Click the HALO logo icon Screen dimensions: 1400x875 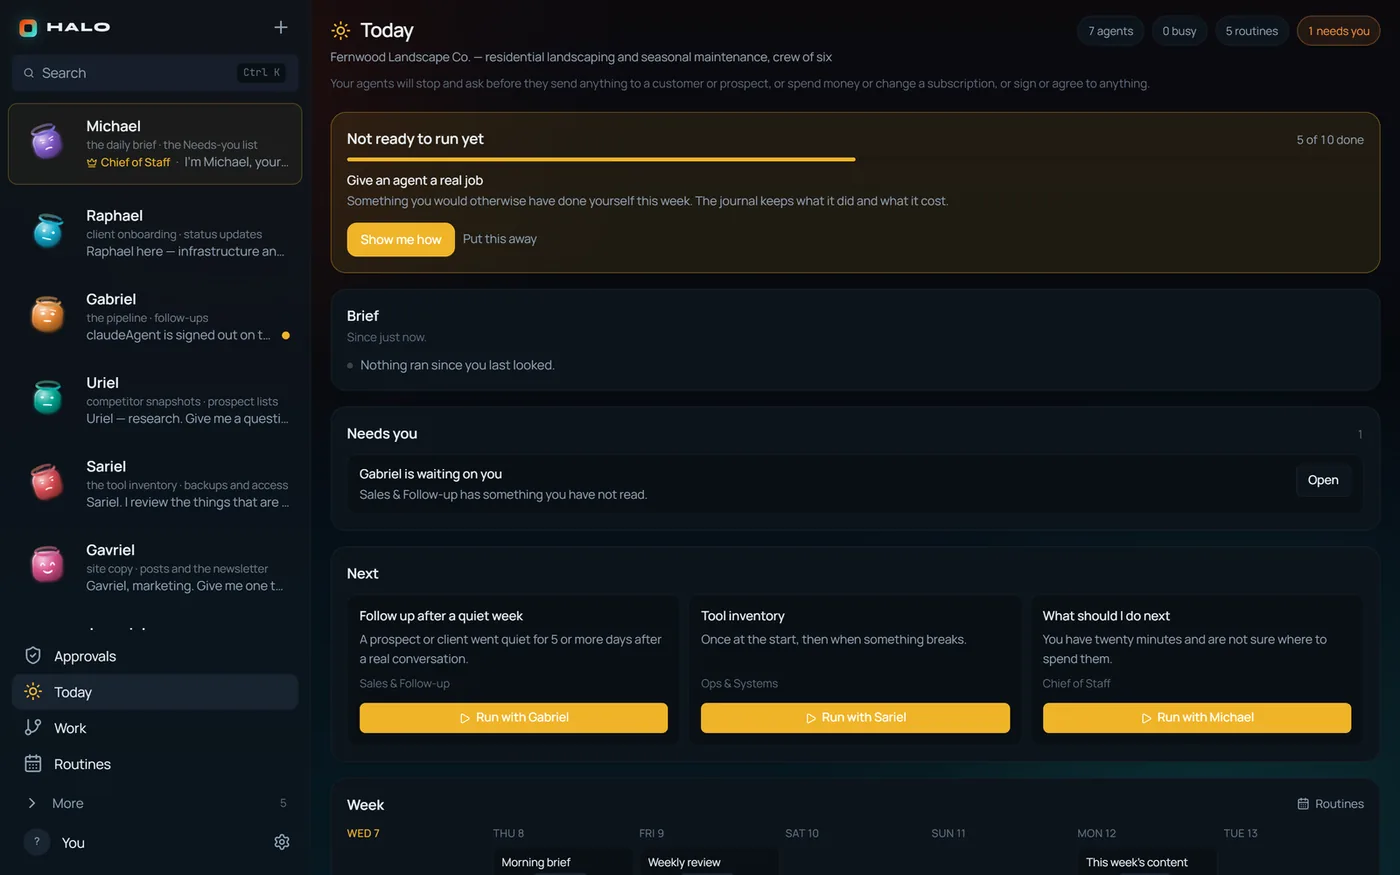pyautogui.click(x=28, y=28)
